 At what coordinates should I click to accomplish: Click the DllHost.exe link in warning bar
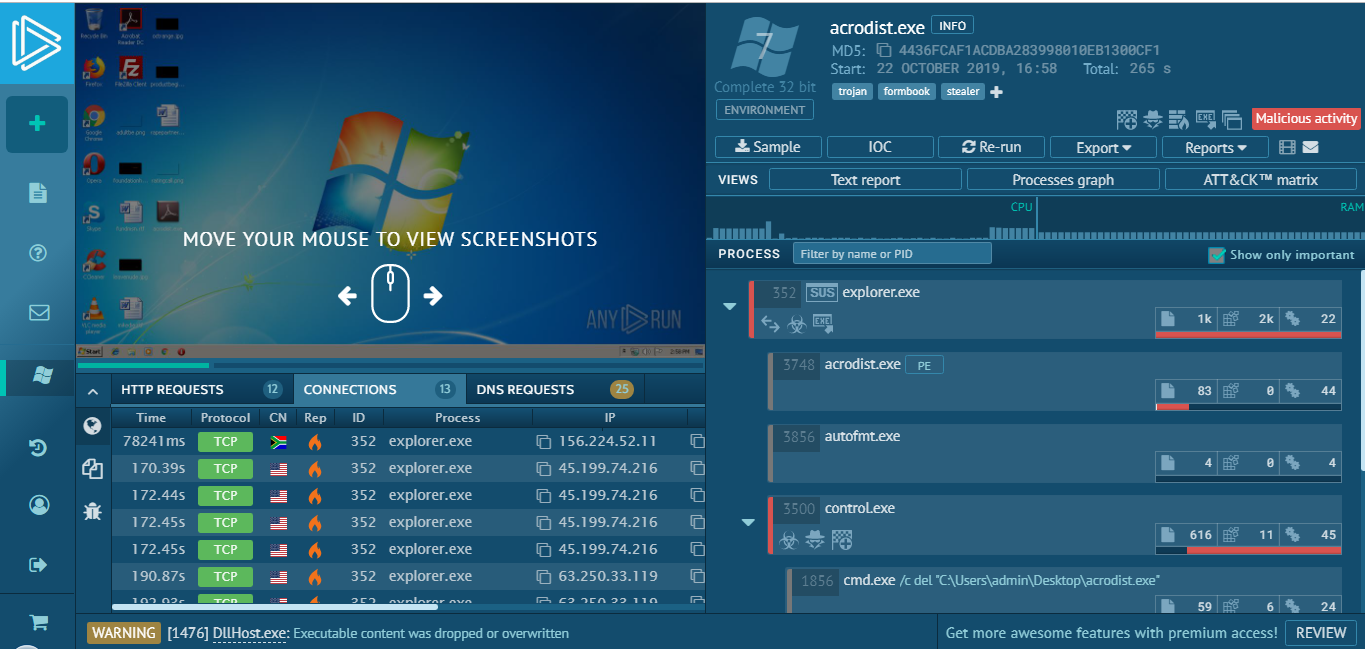[250, 633]
